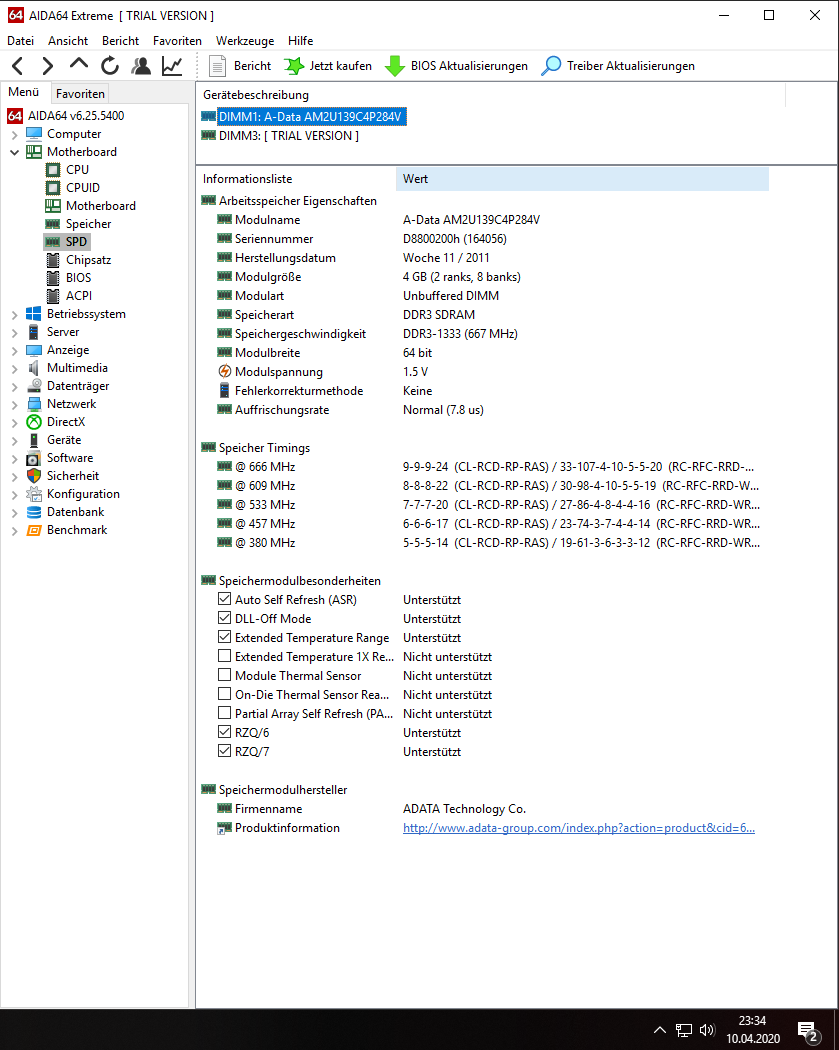The height and width of the screenshot is (1050, 839).
Task: Expand the Anzeige node
Action: pos(15,351)
